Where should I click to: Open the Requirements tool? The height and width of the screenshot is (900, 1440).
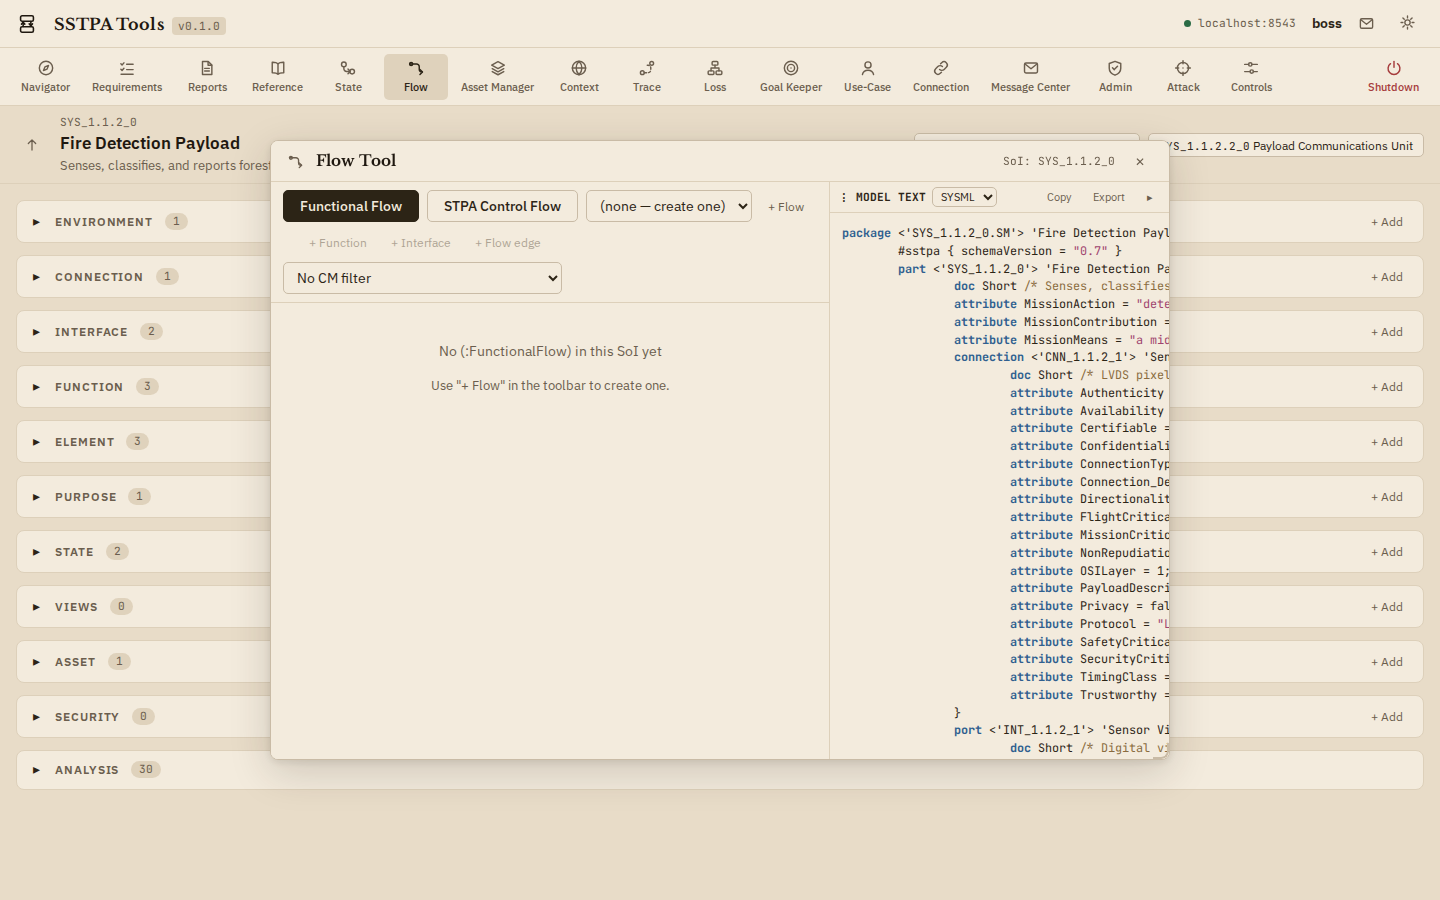pos(127,77)
